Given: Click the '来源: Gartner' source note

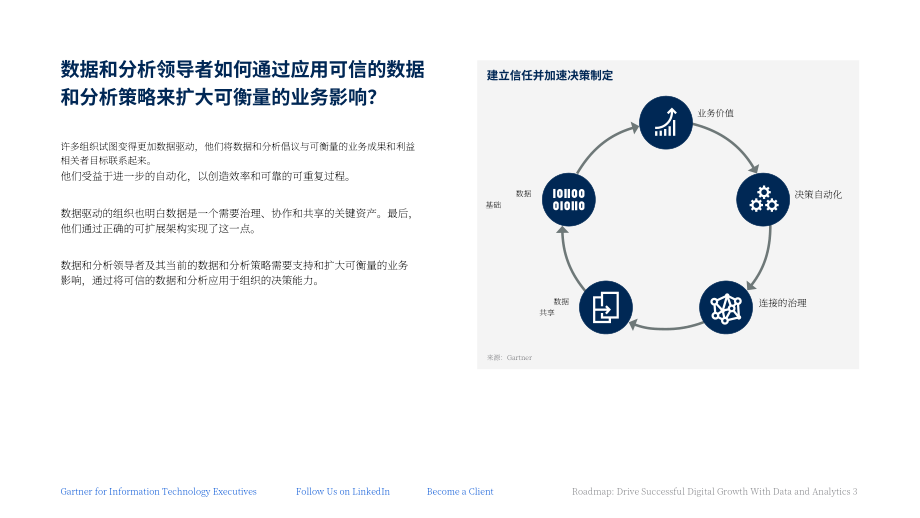Looking at the screenshot, I should click(509, 357).
